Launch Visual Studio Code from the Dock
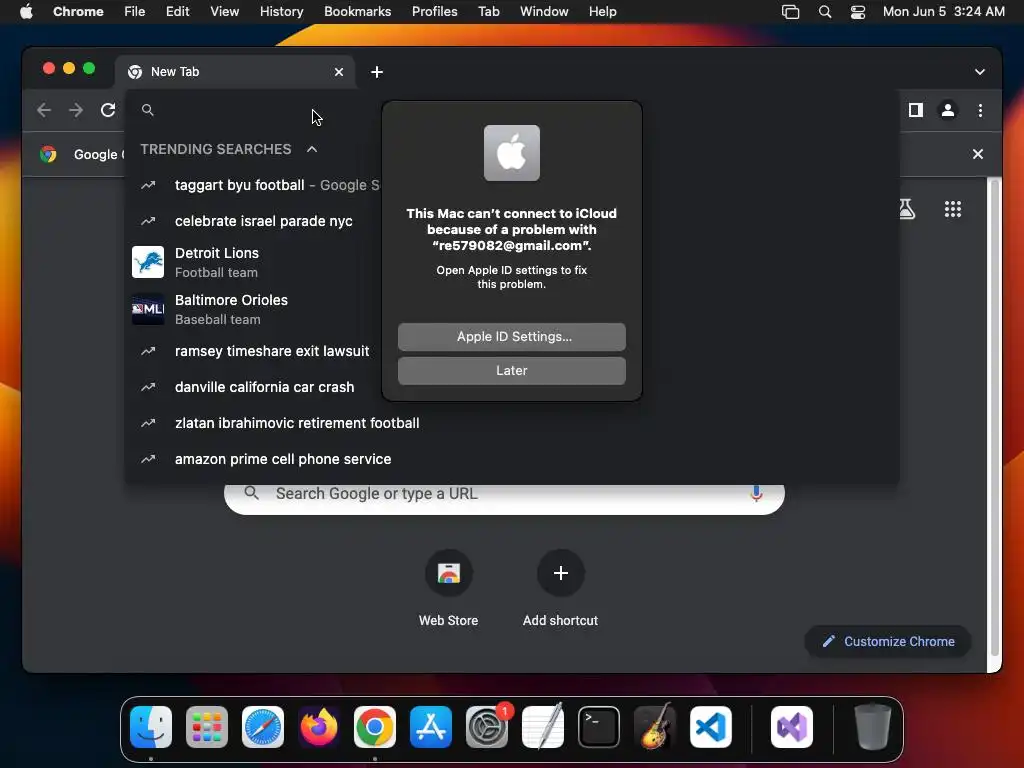This screenshot has height=768, width=1024. coord(711,727)
